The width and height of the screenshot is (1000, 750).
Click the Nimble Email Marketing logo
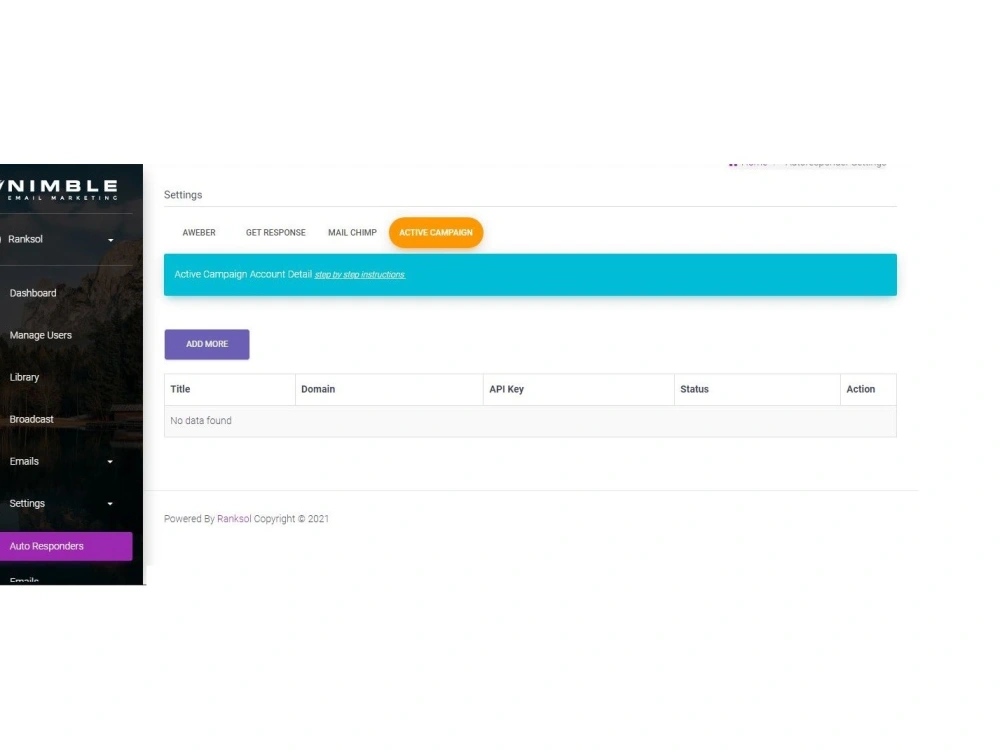(60, 189)
